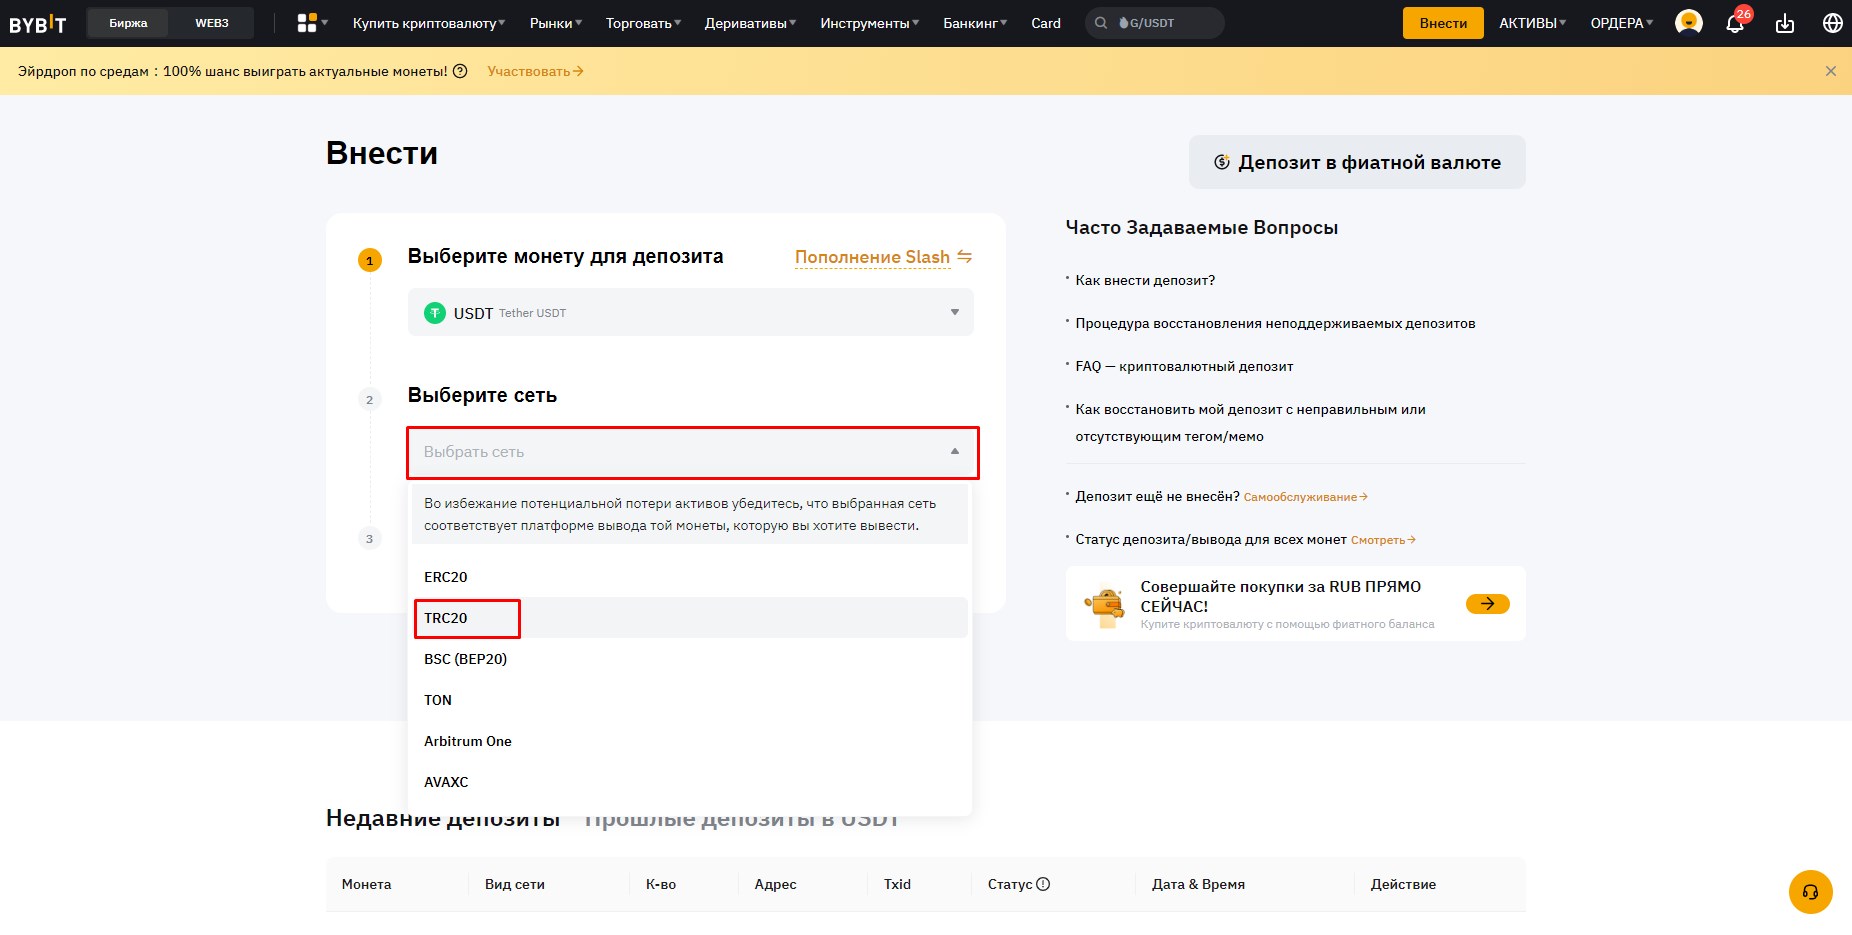Image resolution: width=1852 pixels, height=935 pixels.
Task: Open the Недавние депозиты tab
Action: [x=443, y=818]
